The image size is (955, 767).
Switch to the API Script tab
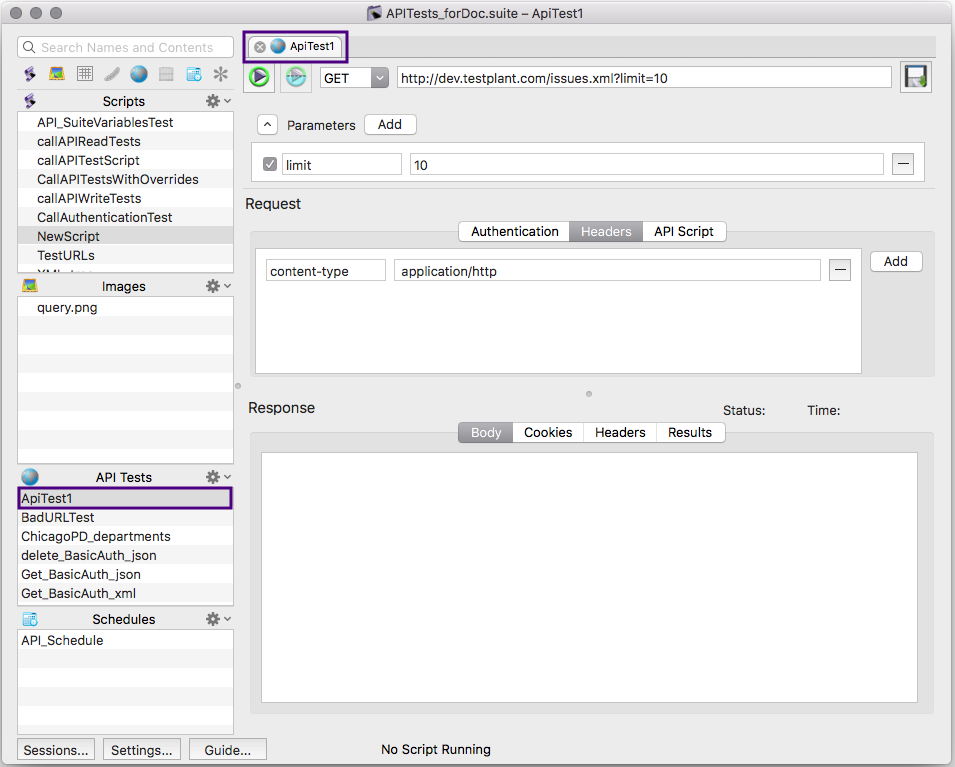pyautogui.click(x=684, y=232)
